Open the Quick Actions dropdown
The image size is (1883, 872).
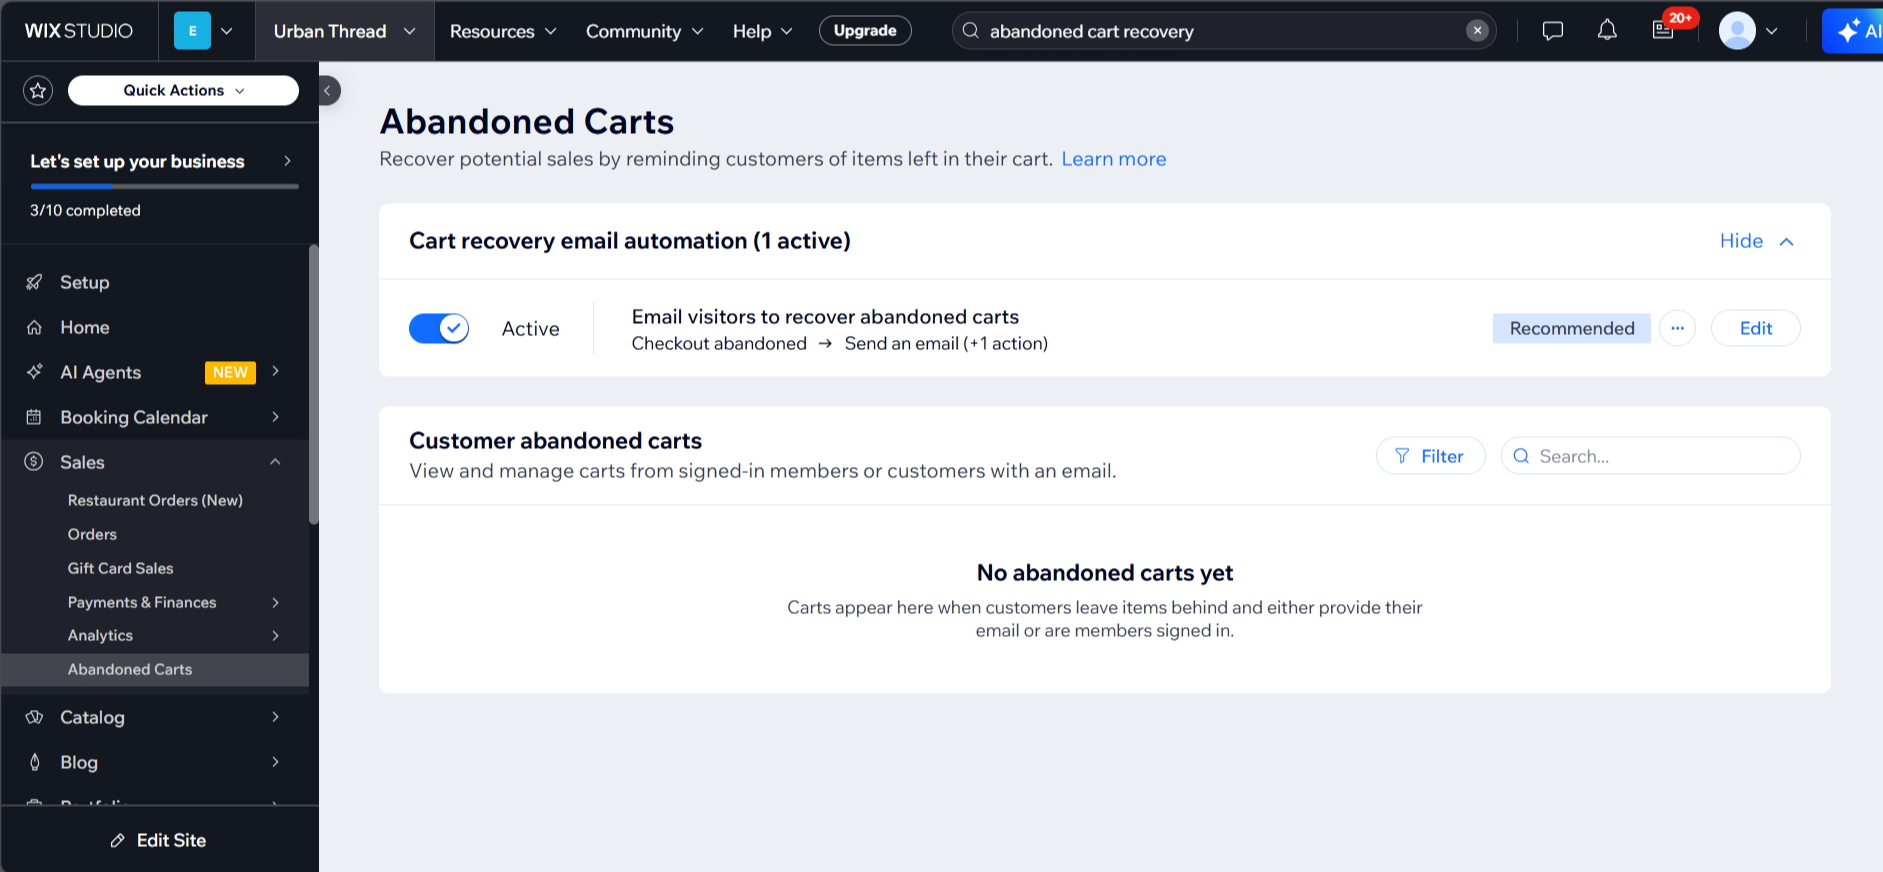click(183, 90)
